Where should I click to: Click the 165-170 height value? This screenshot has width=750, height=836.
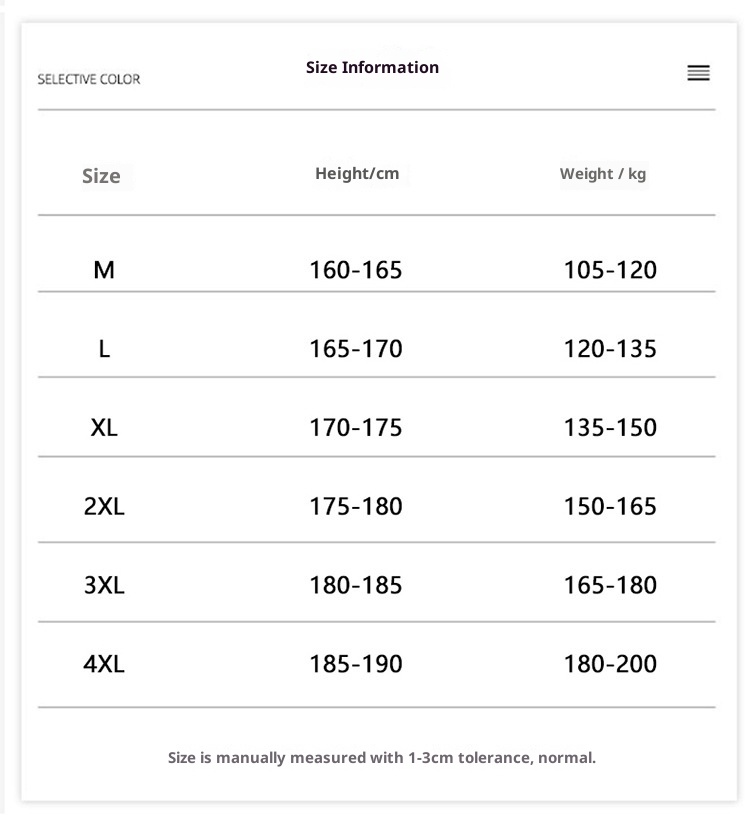click(356, 348)
